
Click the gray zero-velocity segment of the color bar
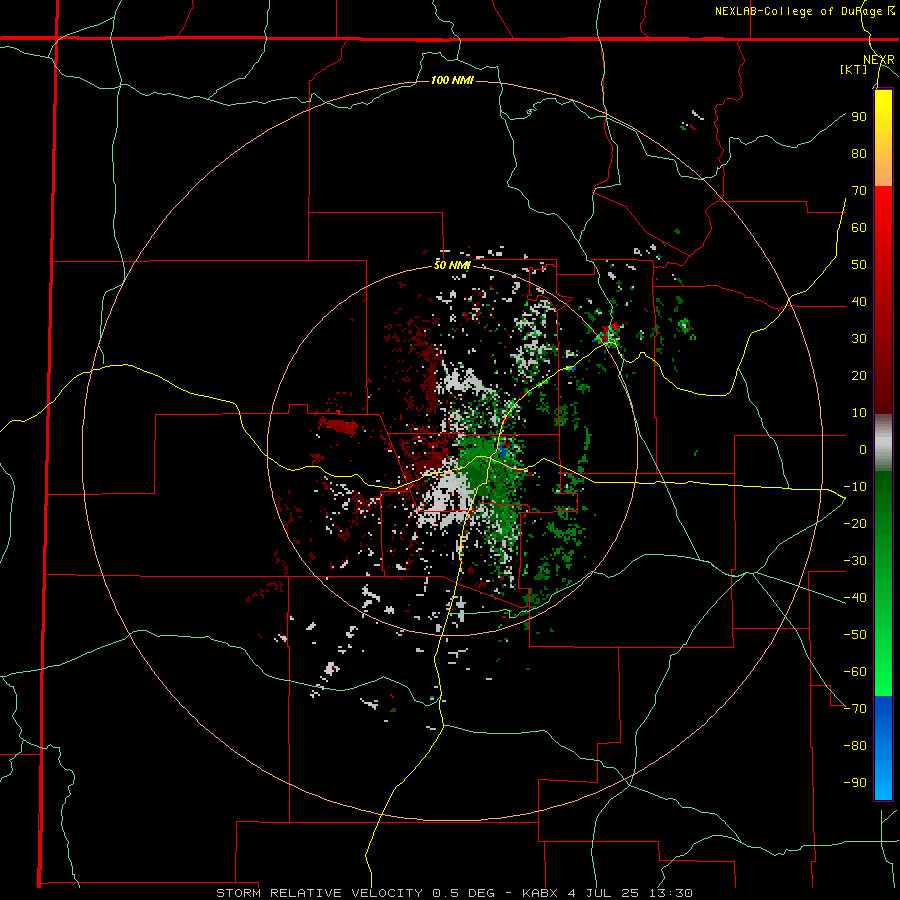[x=883, y=443]
